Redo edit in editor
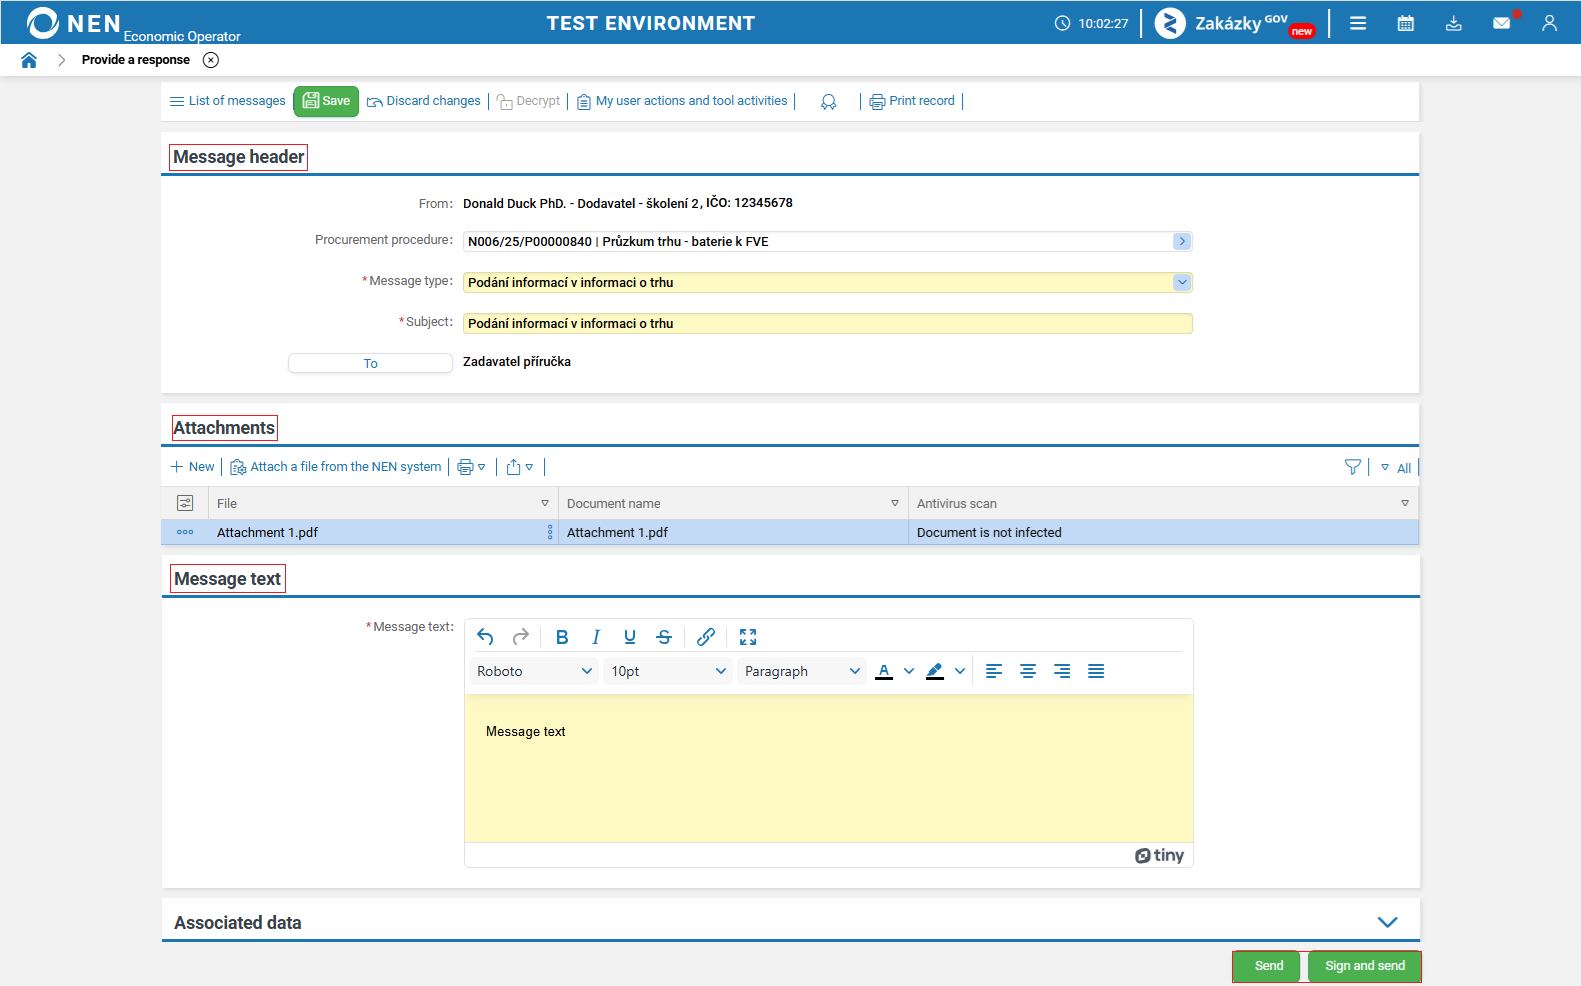The image size is (1581, 986). tap(520, 637)
